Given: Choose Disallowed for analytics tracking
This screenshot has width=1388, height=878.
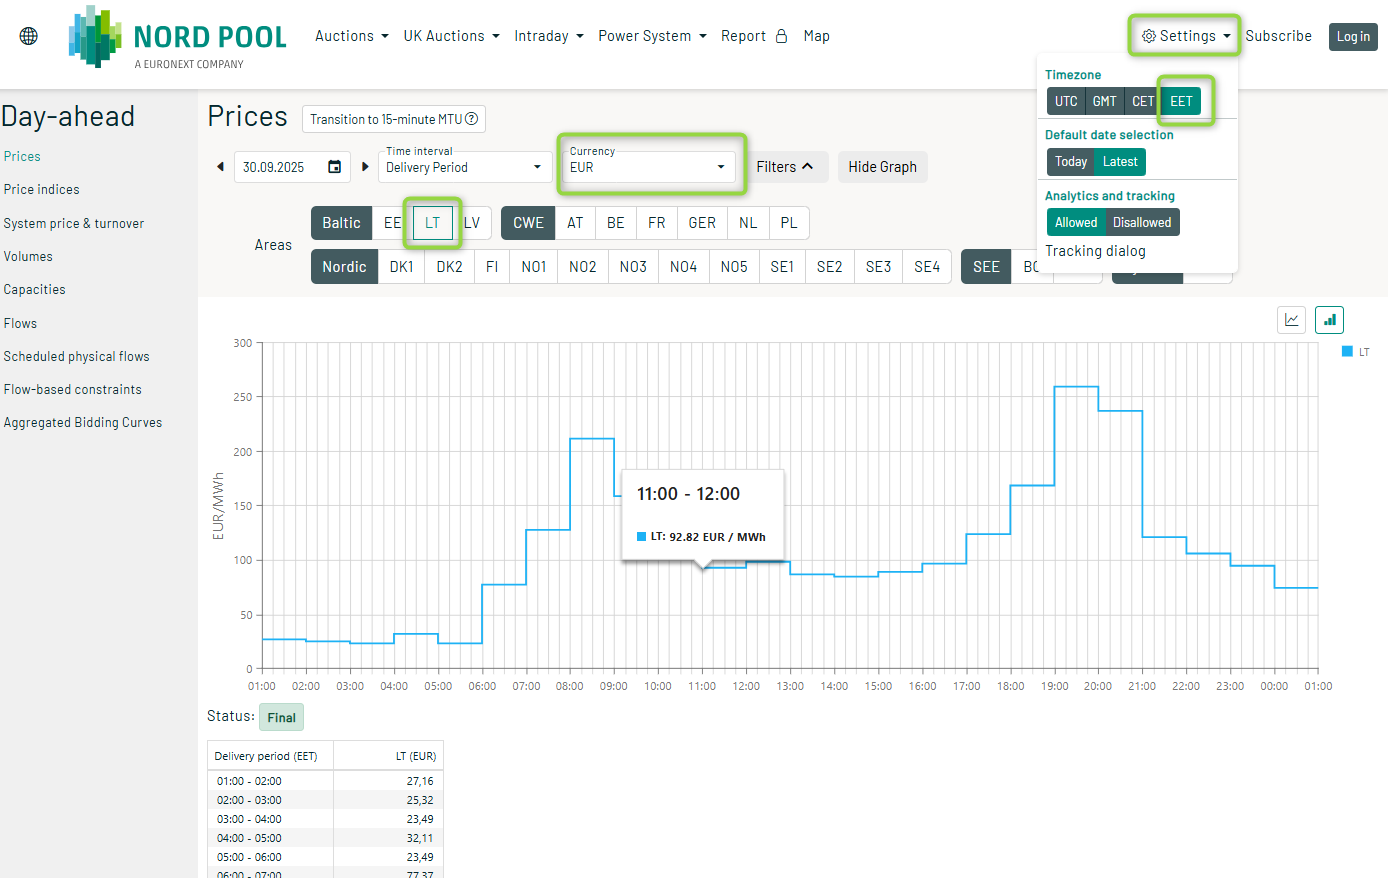Looking at the screenshot, I should [x=1142, y=222].
